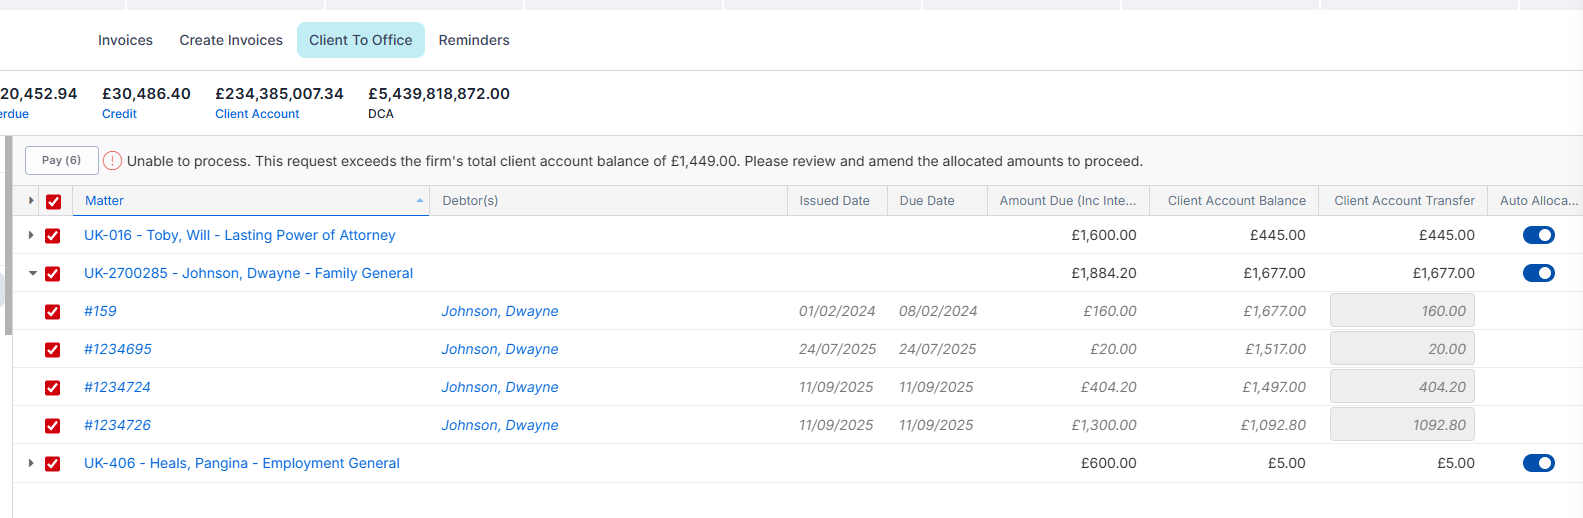Expand the UK-406 Heals, Pangina row
The width and height of the screenshot is (1583, 518).
pos(31,463)
